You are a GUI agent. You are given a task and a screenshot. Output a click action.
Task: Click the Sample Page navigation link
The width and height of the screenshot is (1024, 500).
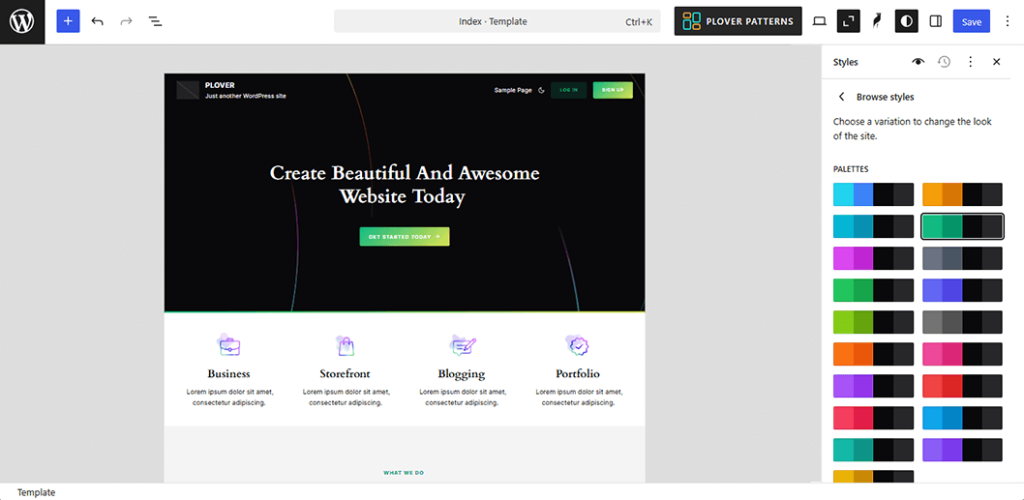[512, 90]
